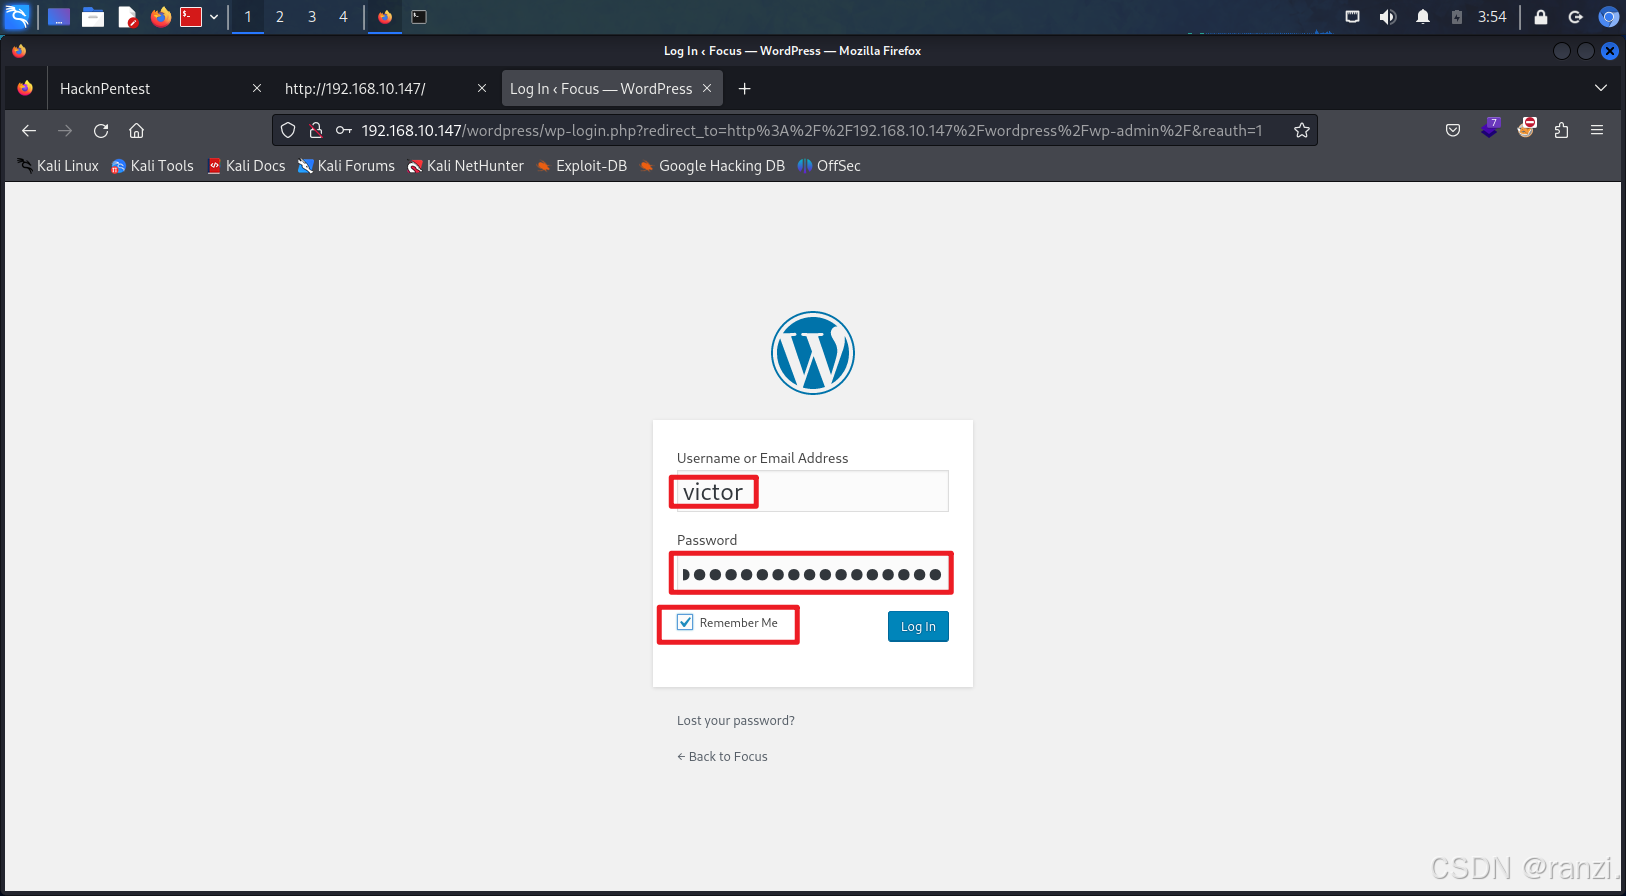Close the HacknPentest tab
This screenshot has height=896, width=1626.
(257, 88)
